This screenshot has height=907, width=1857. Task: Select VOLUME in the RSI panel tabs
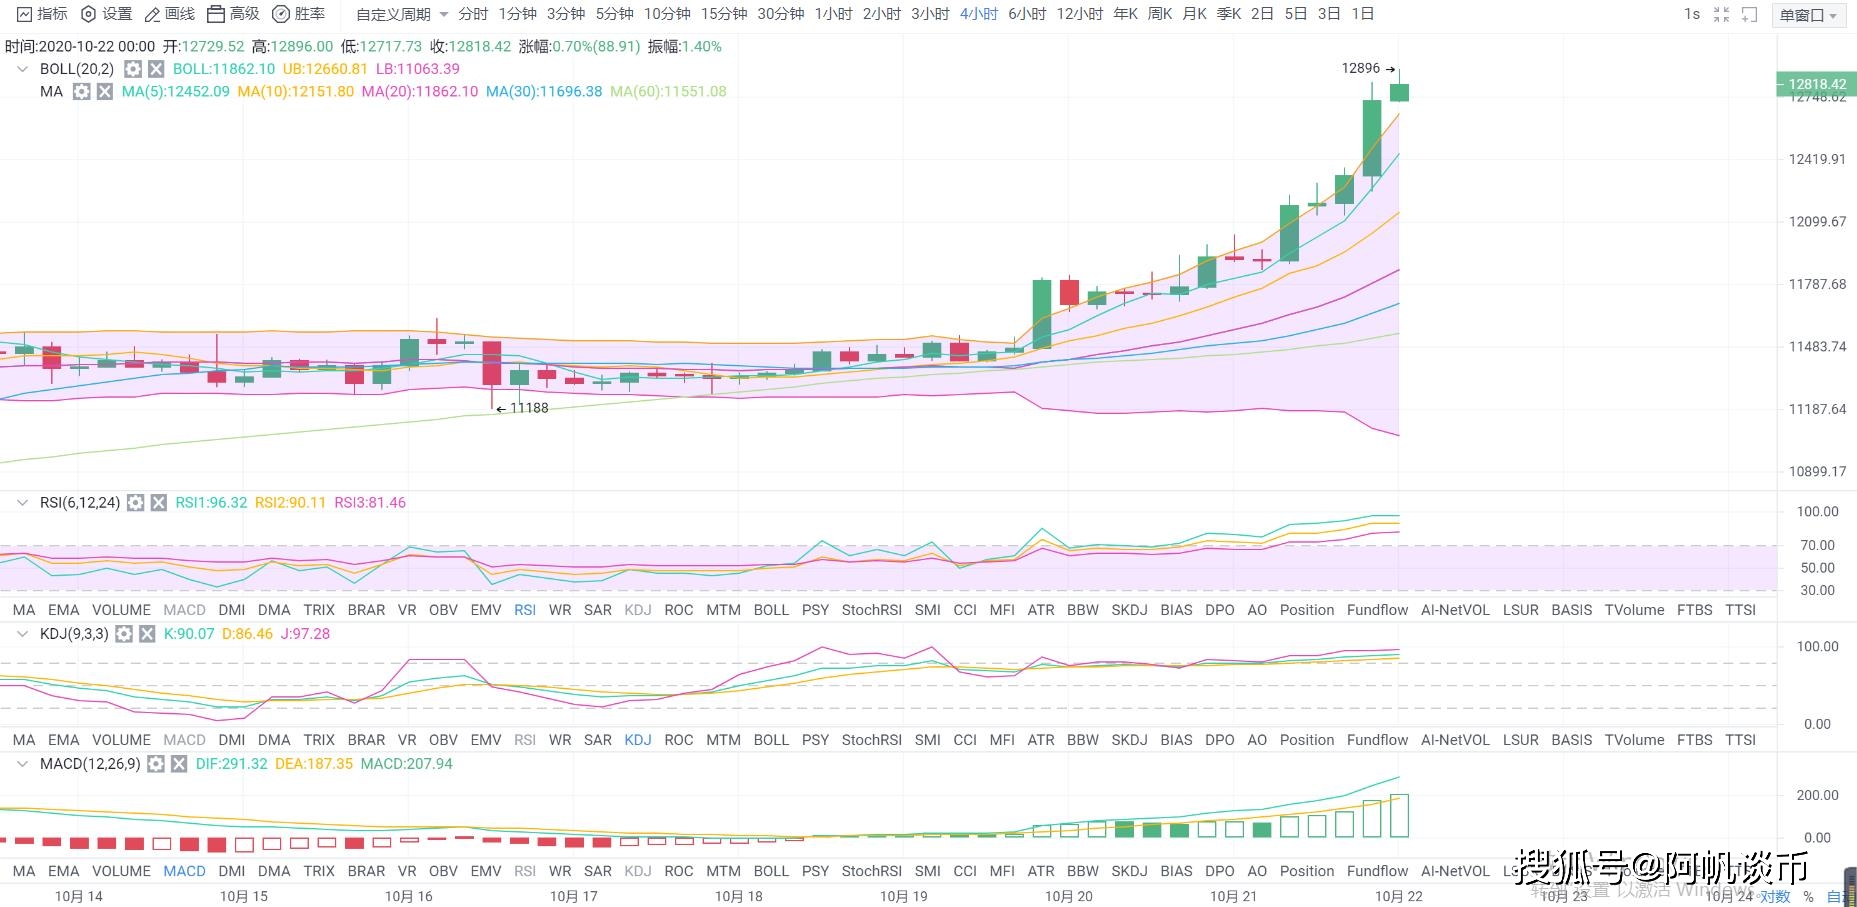[121, 610]
